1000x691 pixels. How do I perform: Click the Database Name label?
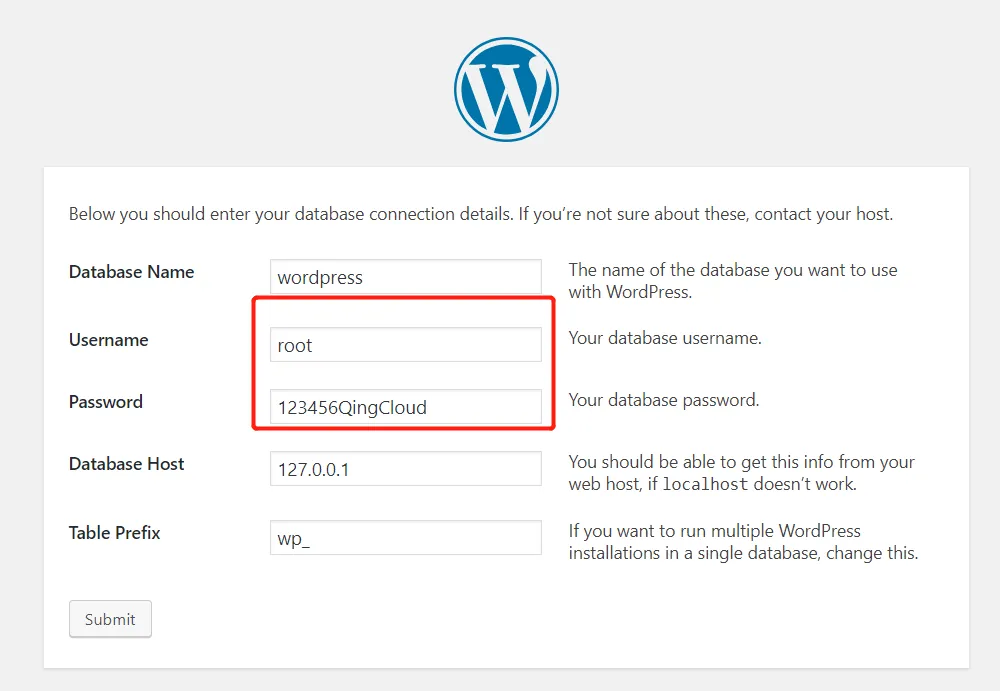click(x=131, y=272)
